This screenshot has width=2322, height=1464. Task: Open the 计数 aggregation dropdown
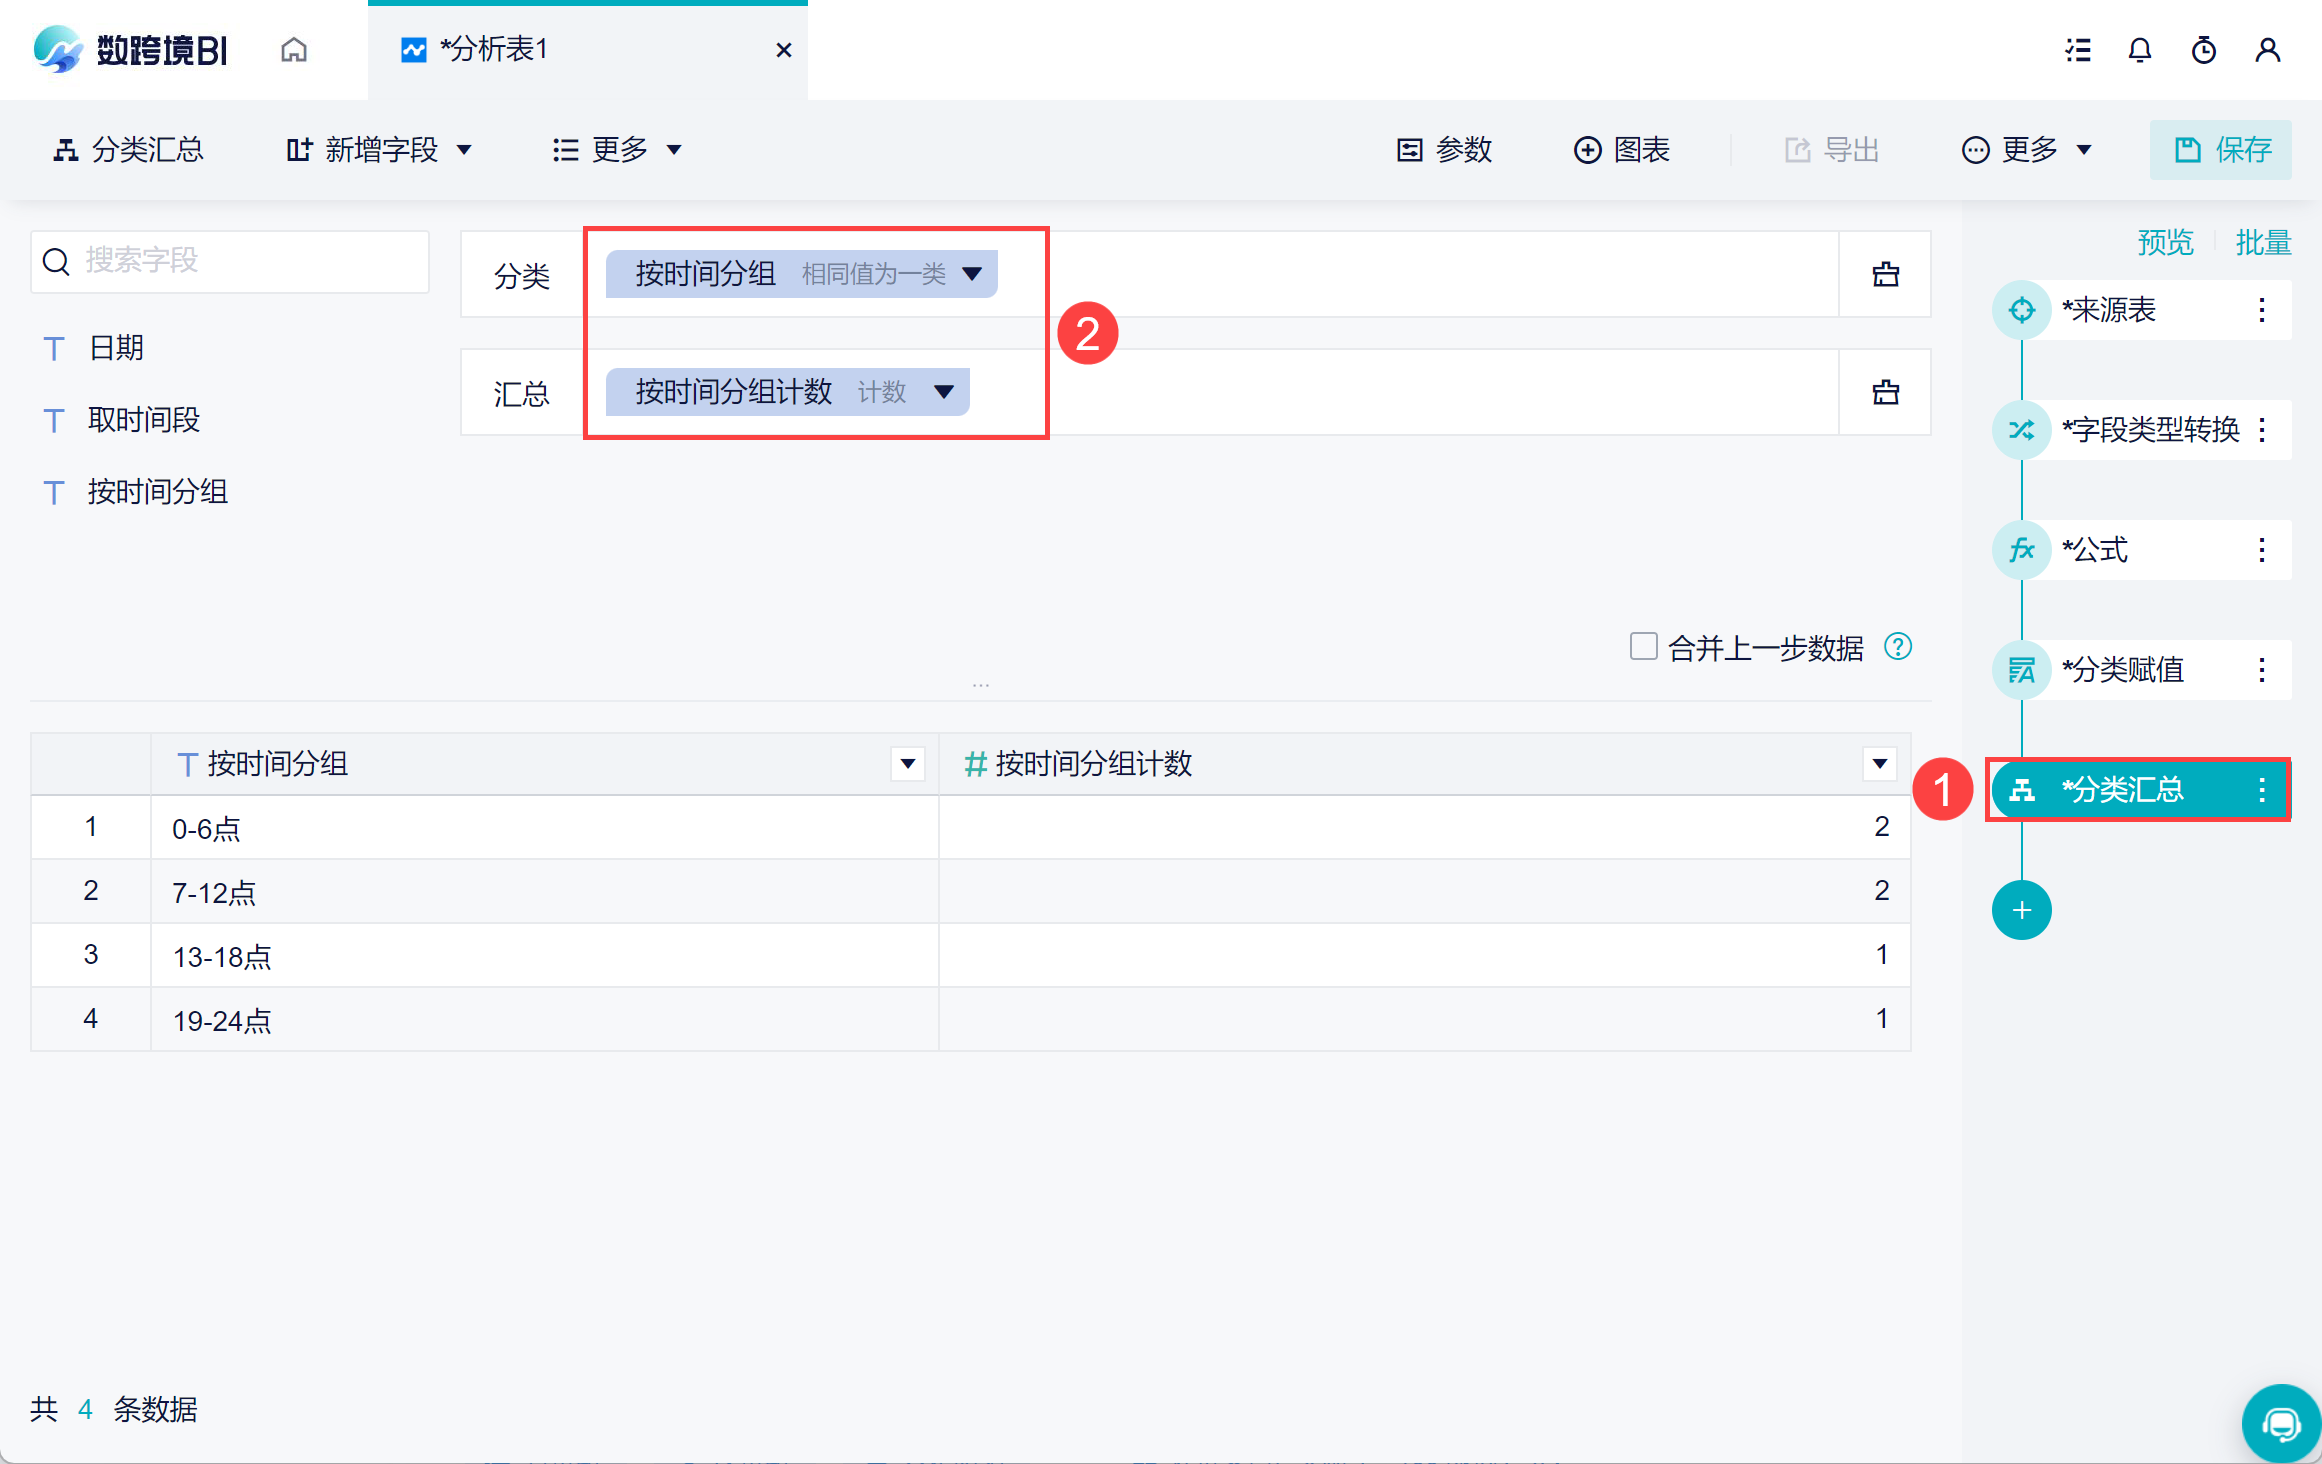point(943,391)
